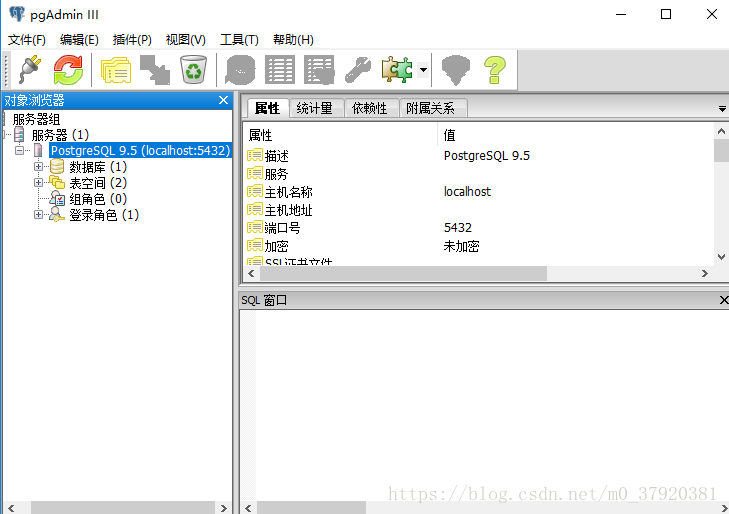Screen dimensions: 729x514
Task: Click the property icon beside 主机地址
Action: (x=255, y=210)
